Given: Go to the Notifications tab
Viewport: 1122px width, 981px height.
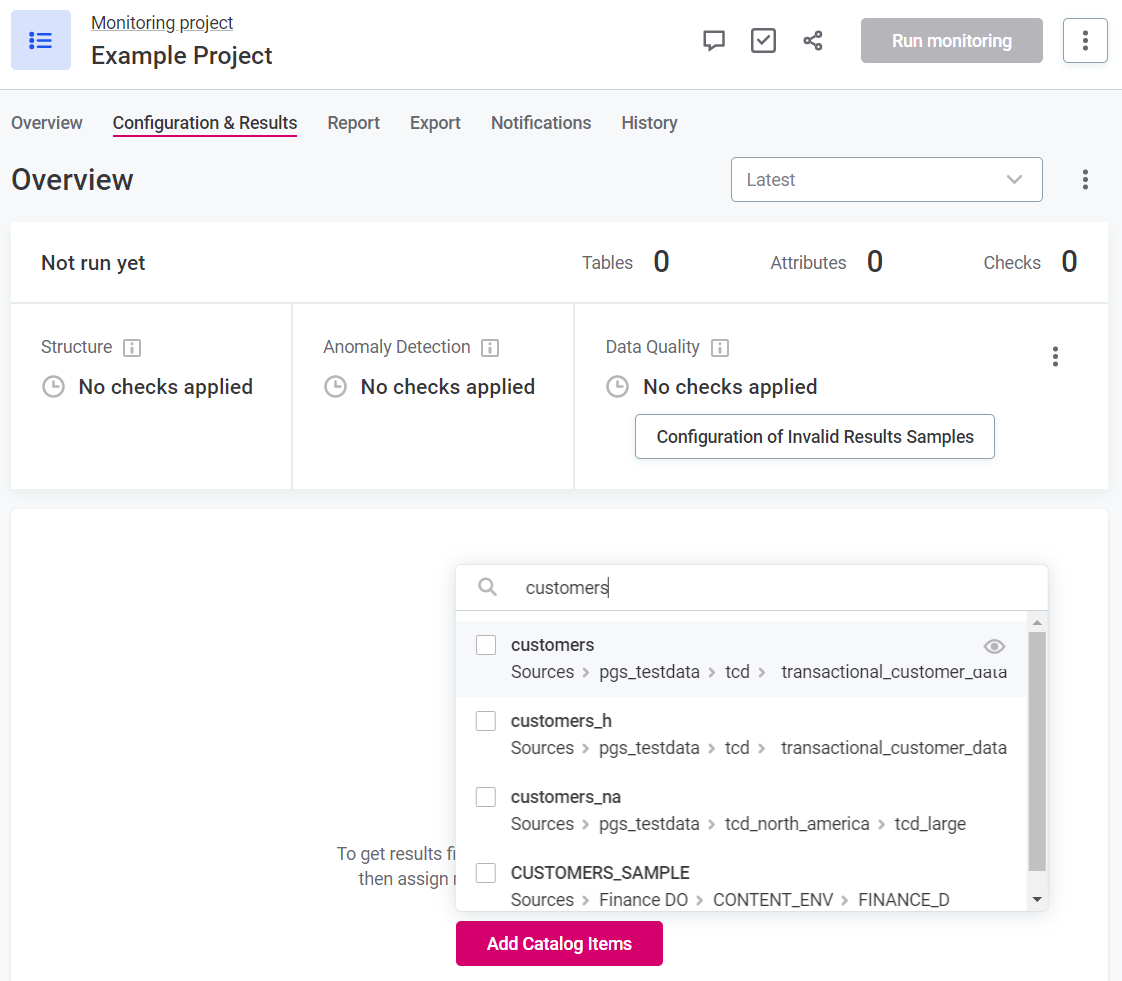Looking at the screenshot, I should click(x=541, y=123).
